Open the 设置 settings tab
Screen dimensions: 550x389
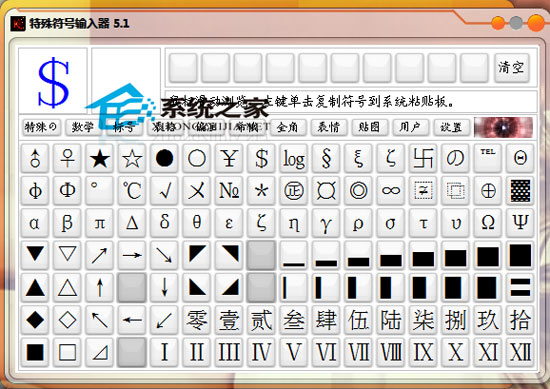(451, 127)
